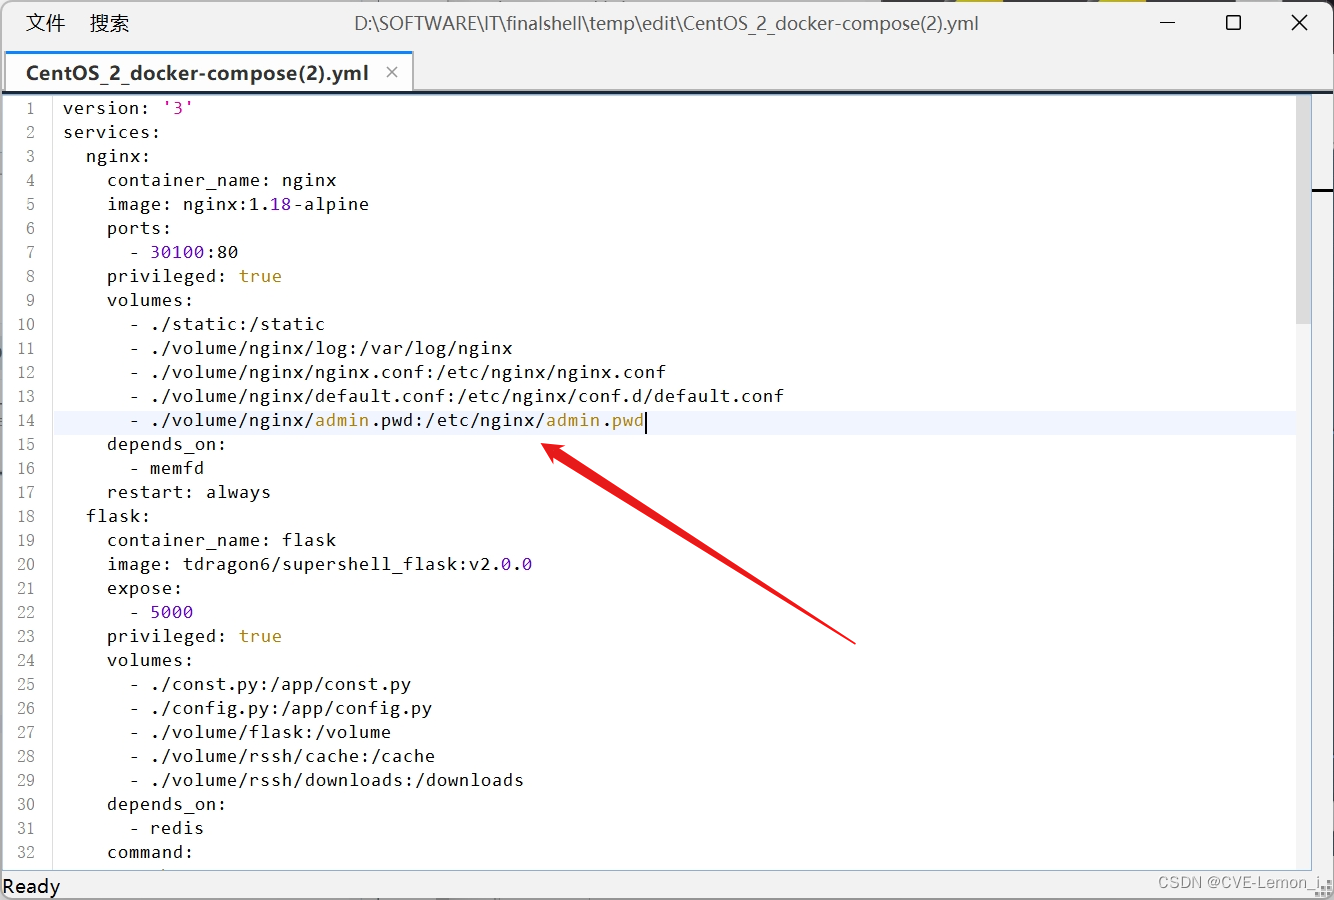Click the vertical scrollbar thumb
Image resolution: width=1334 pixels, height=900 pixels.
point(1303,210)
